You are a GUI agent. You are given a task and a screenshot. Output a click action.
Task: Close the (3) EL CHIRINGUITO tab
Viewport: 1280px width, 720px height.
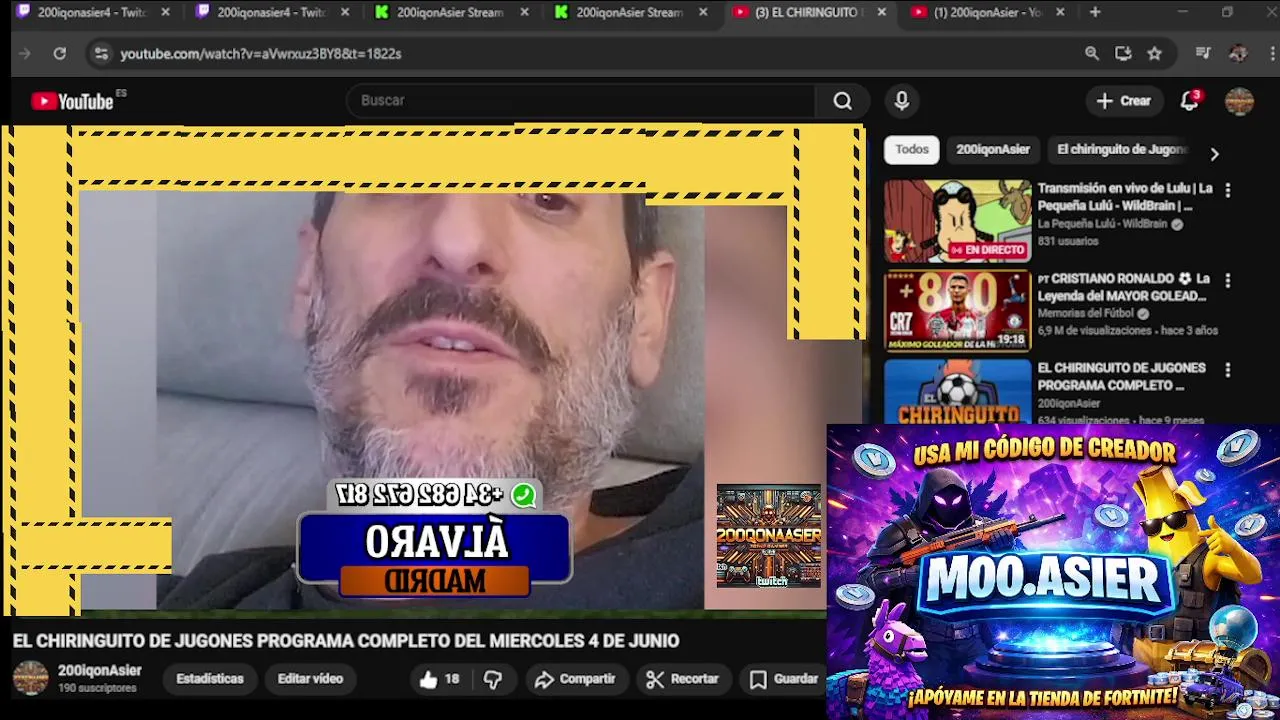point(881,12)
